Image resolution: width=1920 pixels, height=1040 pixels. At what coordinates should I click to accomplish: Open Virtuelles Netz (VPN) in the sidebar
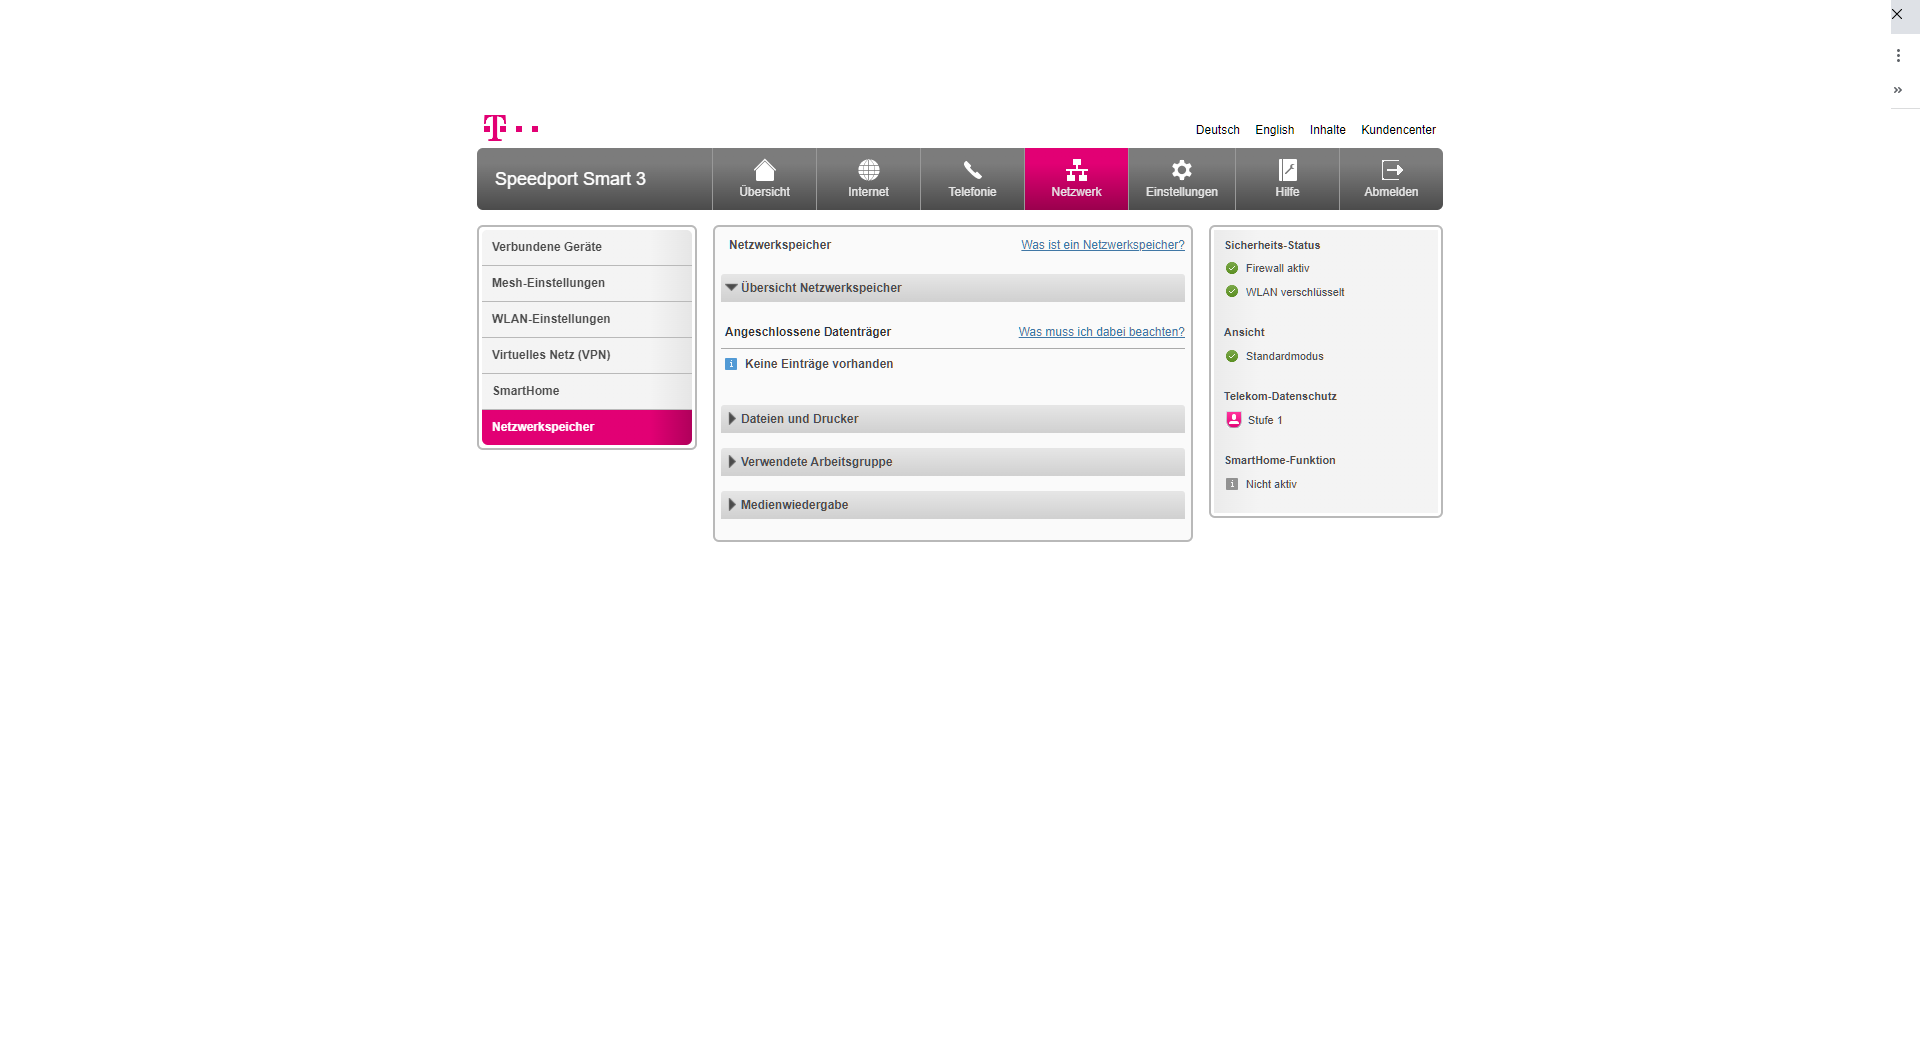coord(587,355)
